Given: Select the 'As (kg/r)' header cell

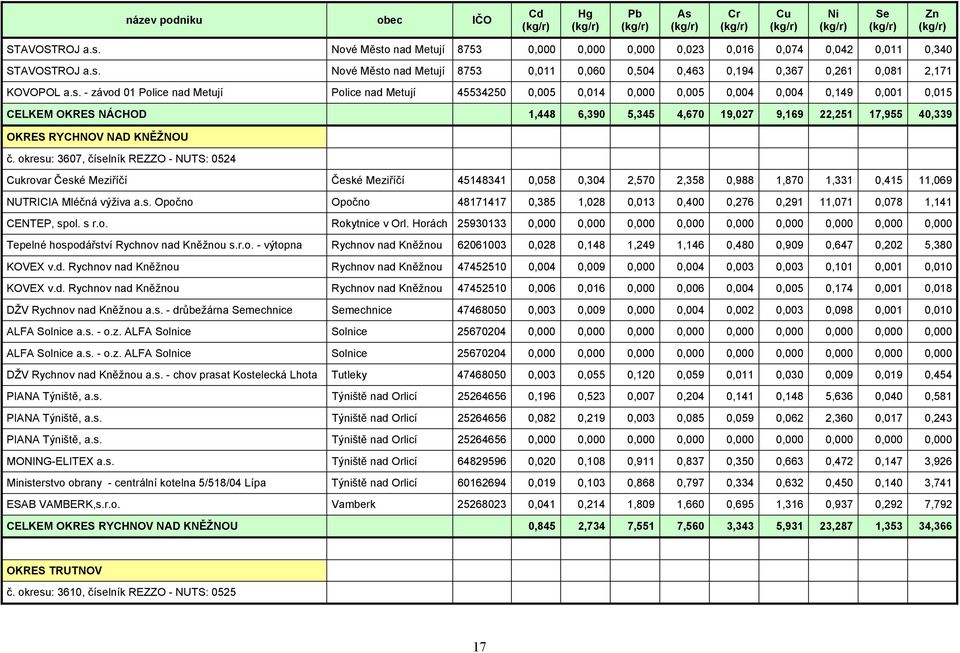Looking at the screenshot, I should click(x=684, y=20).
